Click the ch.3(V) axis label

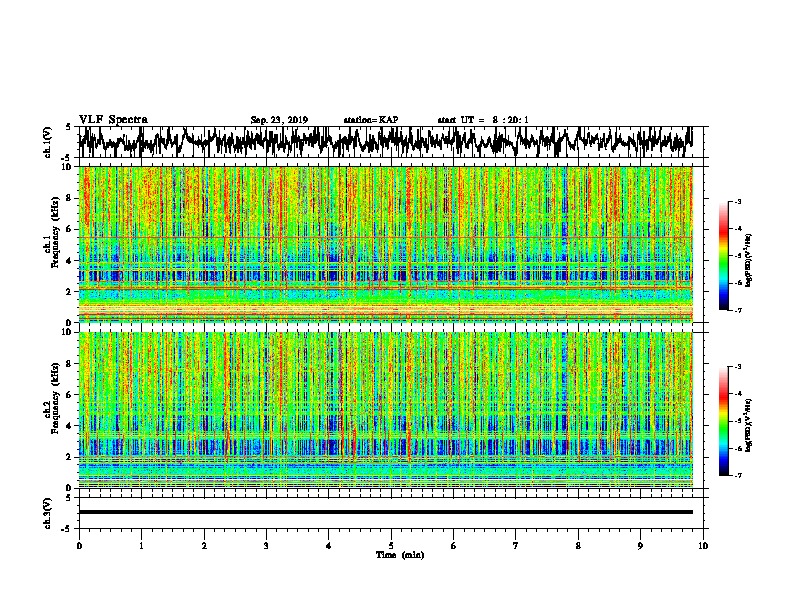coord(48,513)
